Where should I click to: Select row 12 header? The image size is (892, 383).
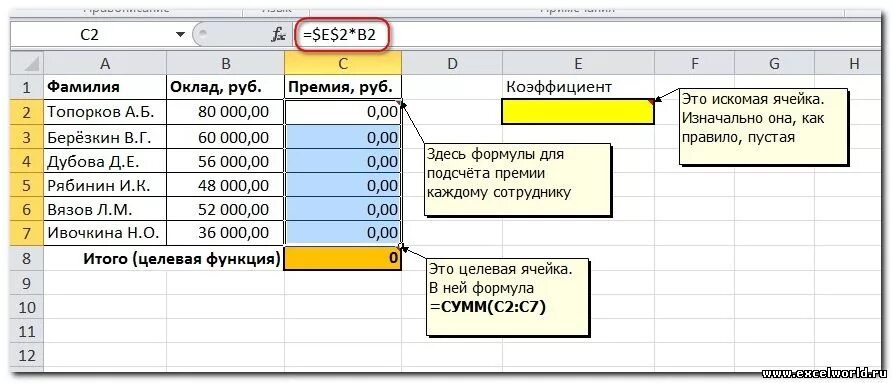click(x=26, y=356)
